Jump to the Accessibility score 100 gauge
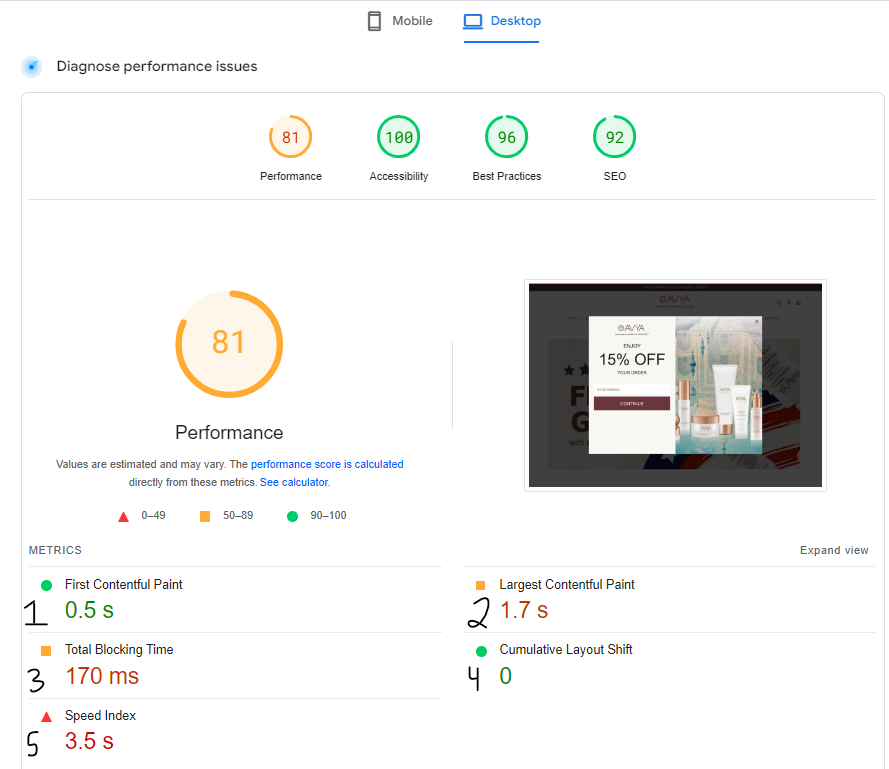Image resolution: width=889 pixels, height=769 pixels. [x=398, y=138]
